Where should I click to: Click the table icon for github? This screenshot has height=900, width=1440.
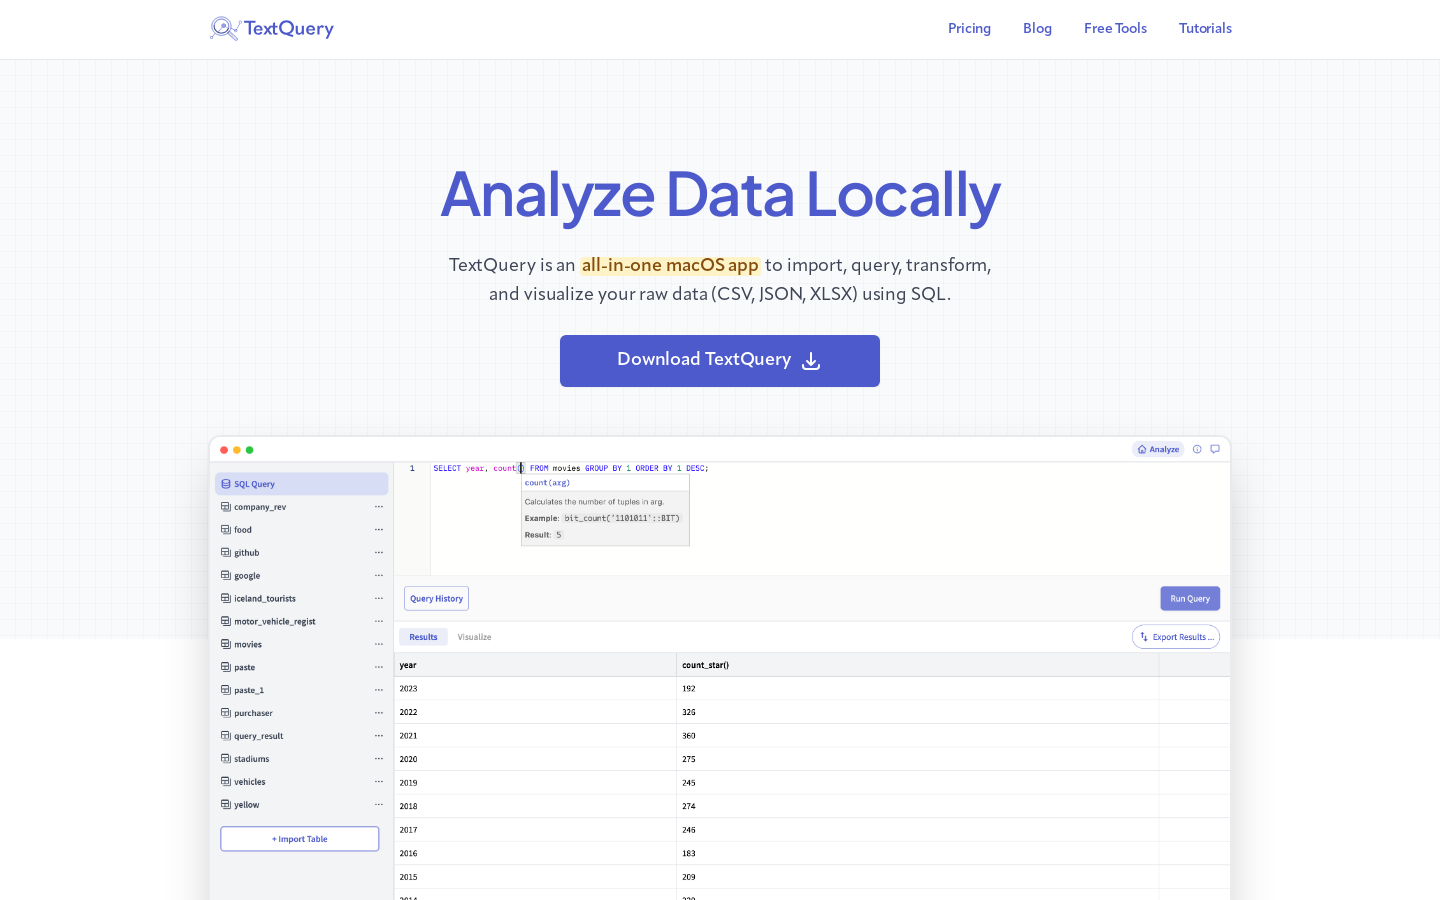[226, 553]
